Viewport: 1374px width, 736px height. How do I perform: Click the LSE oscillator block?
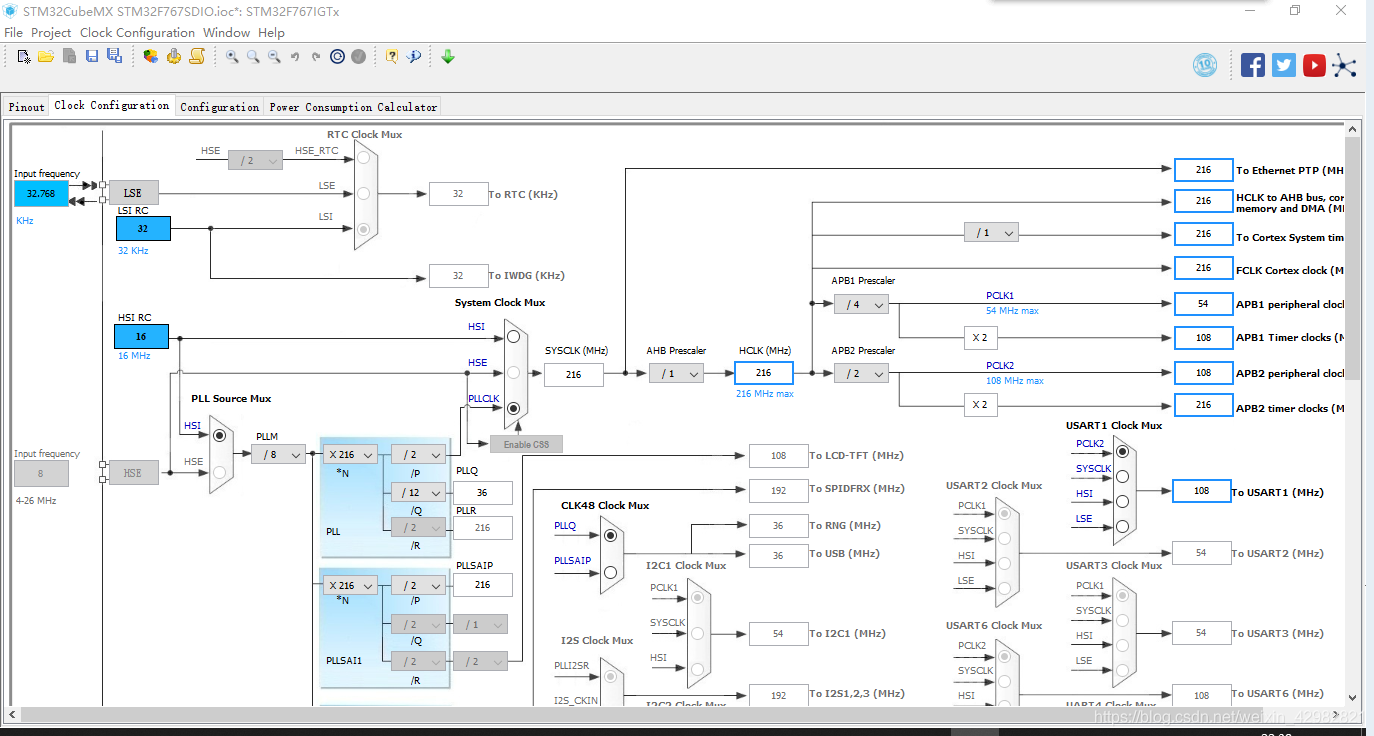tap(133, 193)
